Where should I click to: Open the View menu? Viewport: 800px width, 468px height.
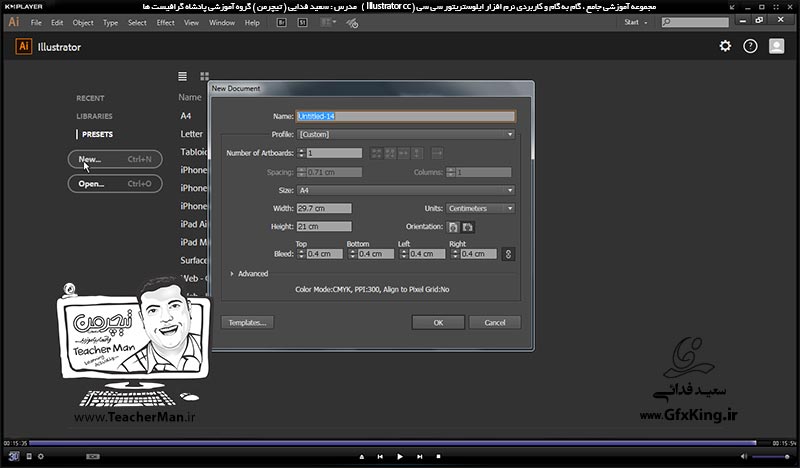(191, 22)
